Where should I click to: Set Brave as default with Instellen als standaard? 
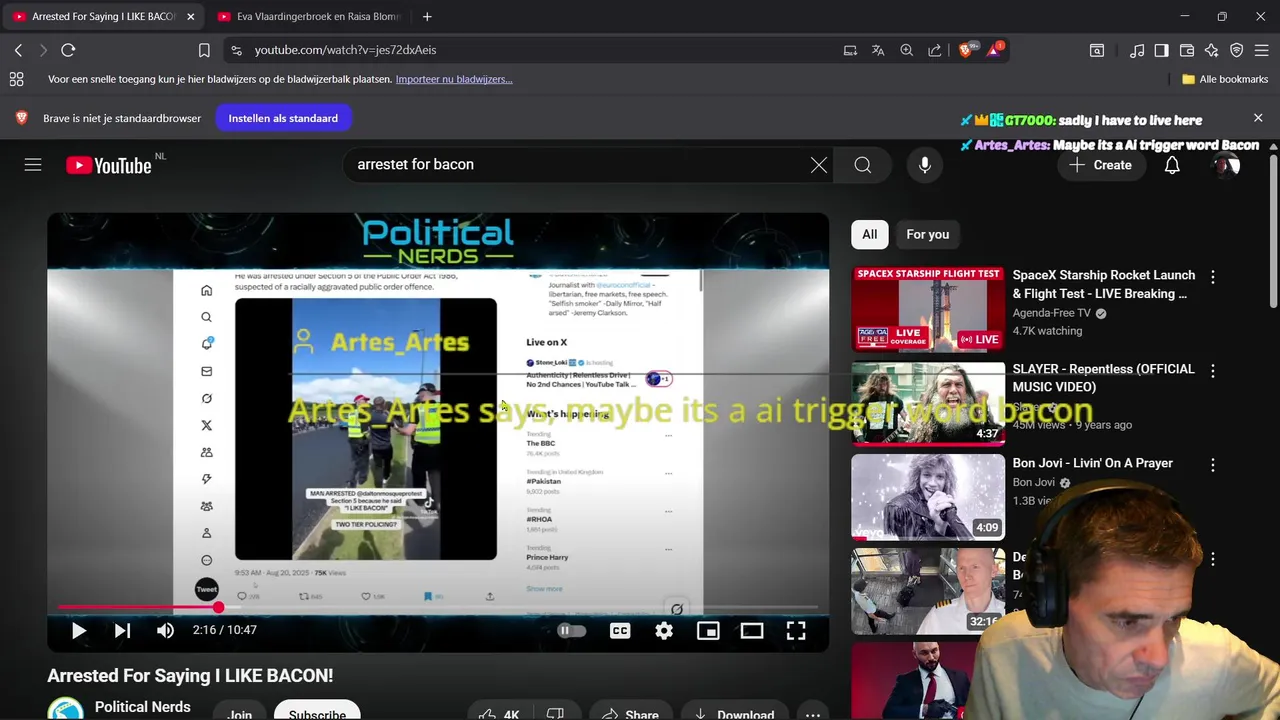pos(283,118)
